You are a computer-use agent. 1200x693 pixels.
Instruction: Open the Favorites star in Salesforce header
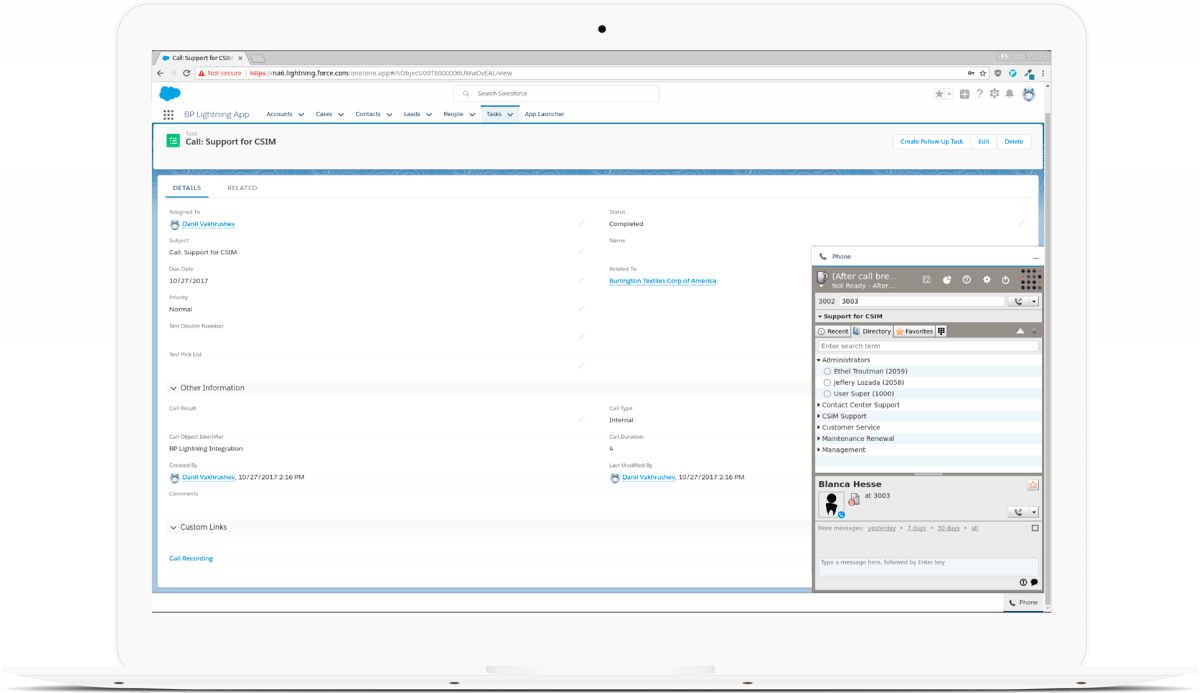click(x=939, y=94)
